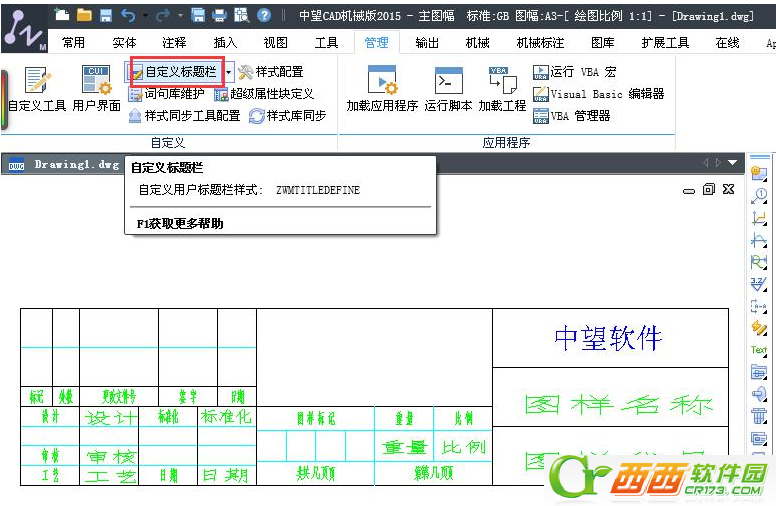
Task: Select the 管理 ribbon tab
Action: point(376,43)
